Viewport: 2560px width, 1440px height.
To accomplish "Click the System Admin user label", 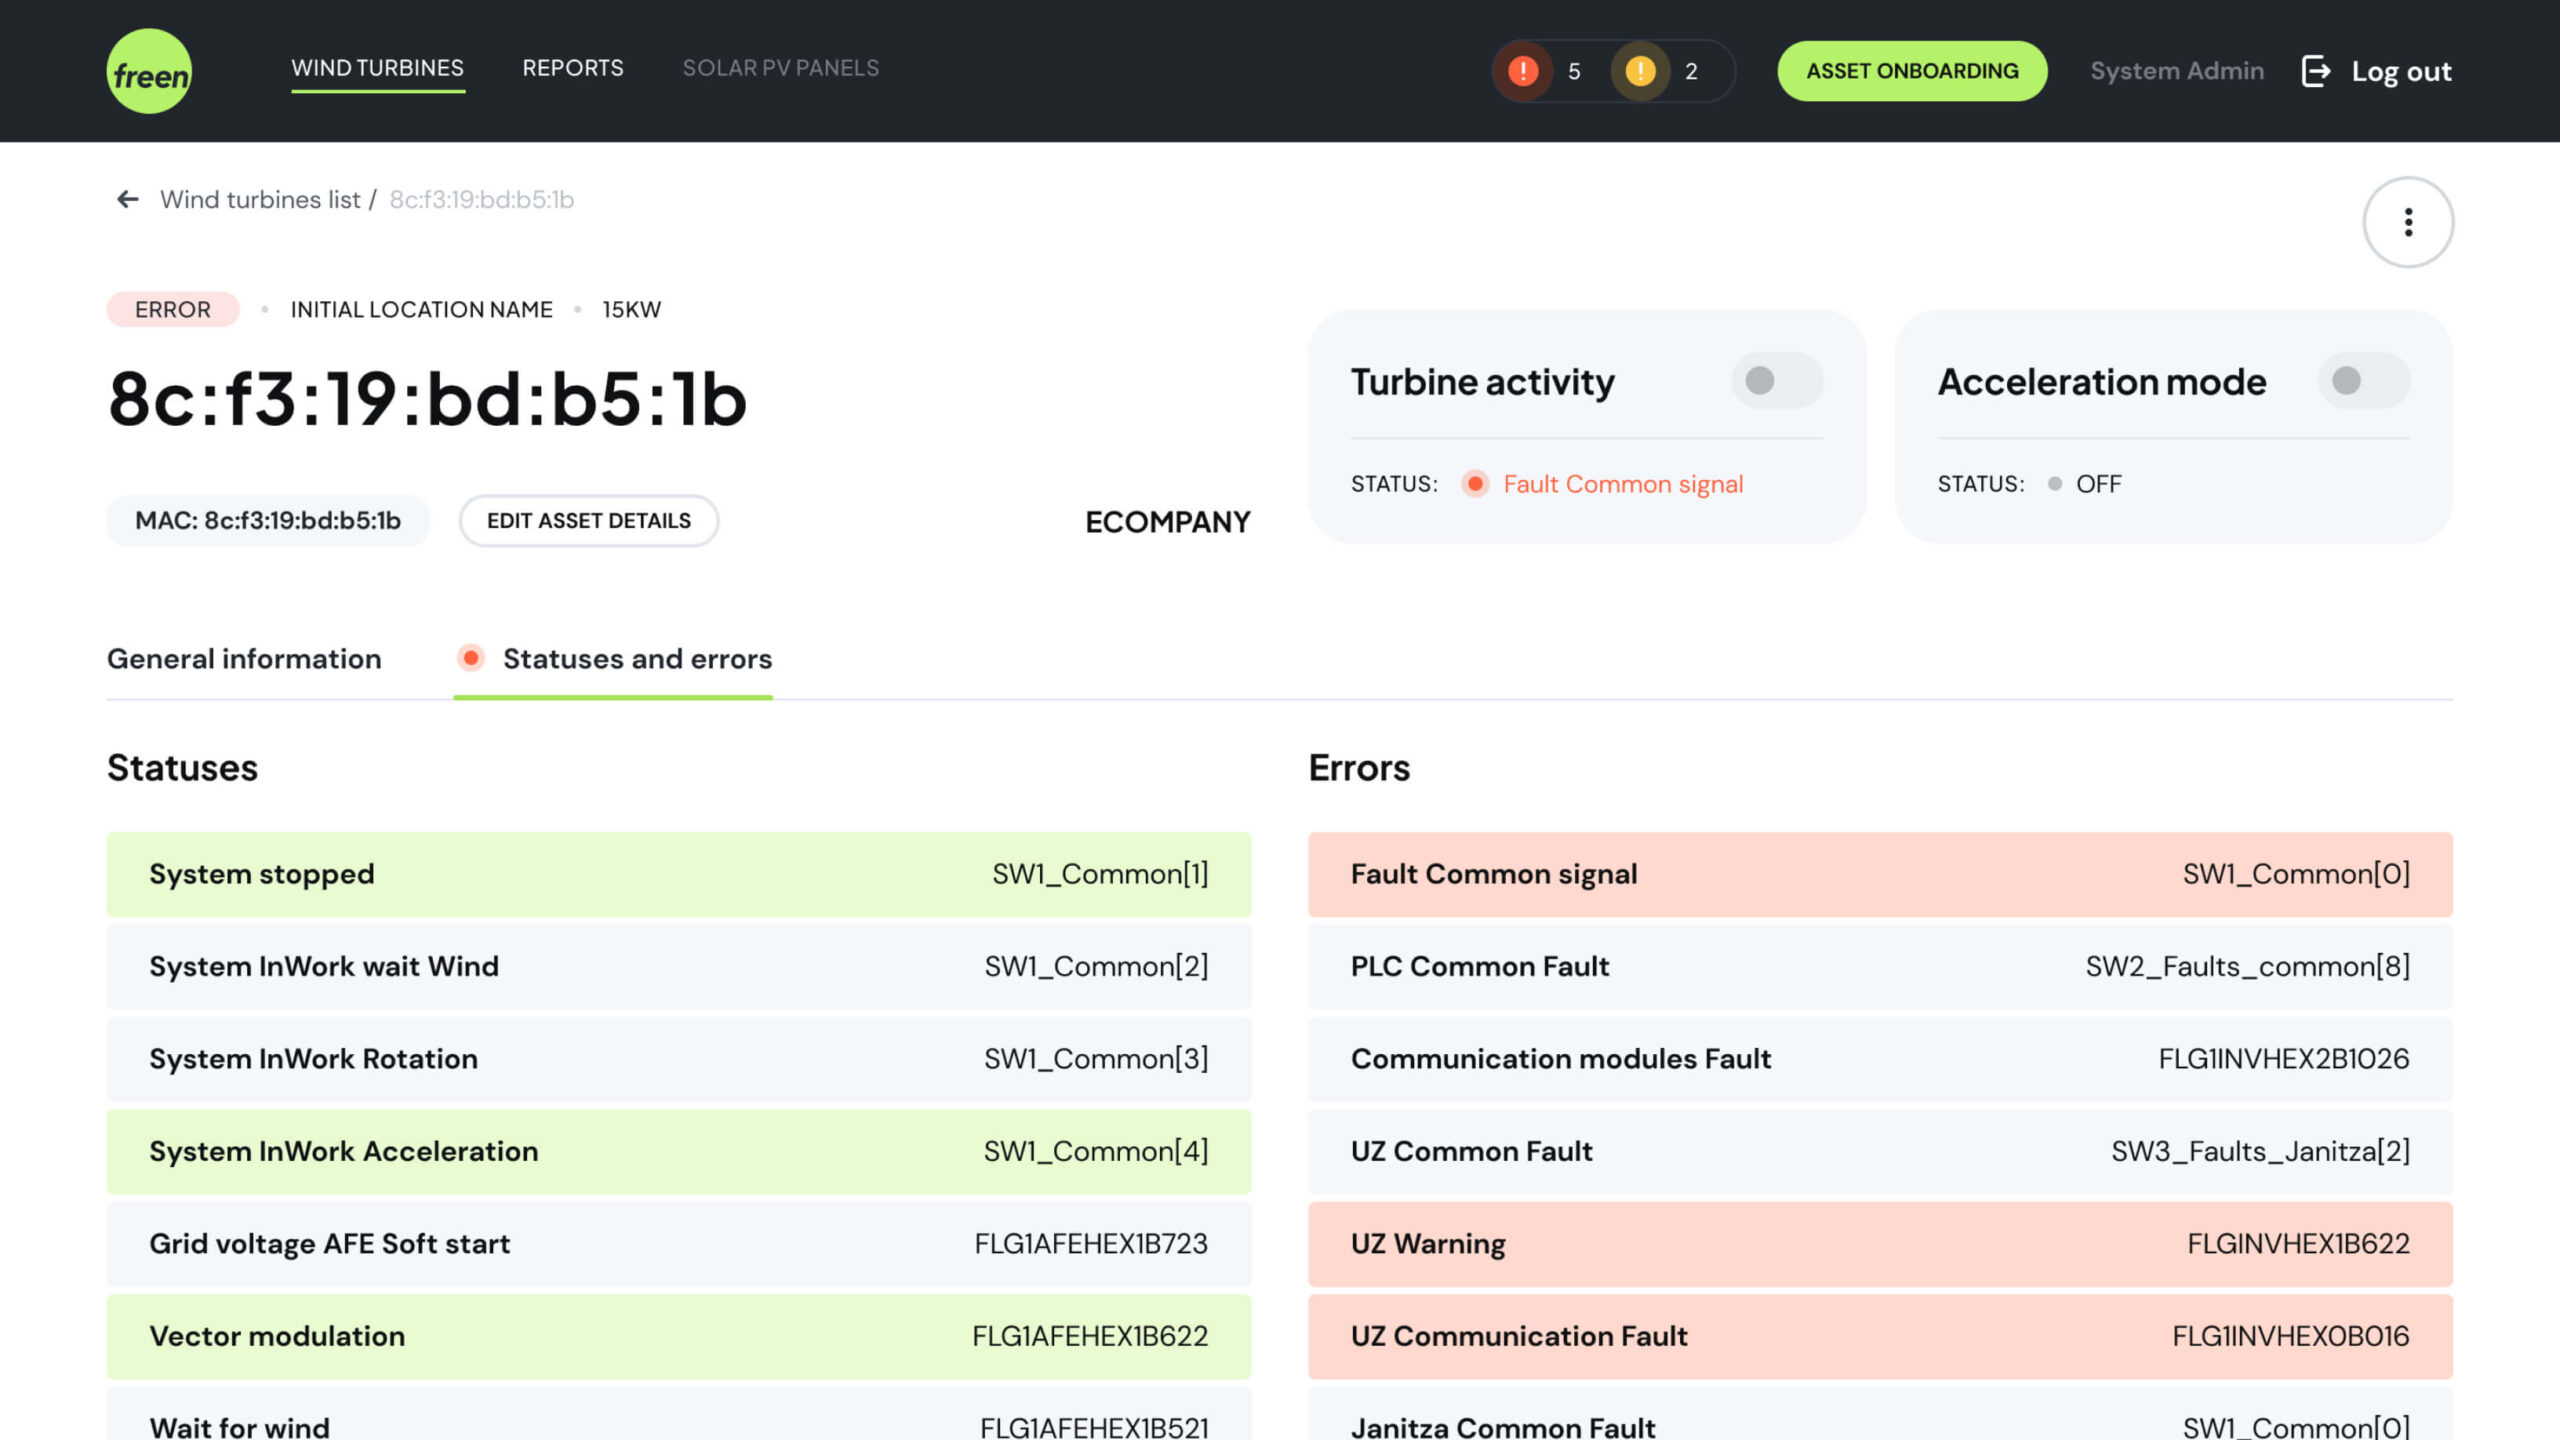I will (x=2176, y=71).
